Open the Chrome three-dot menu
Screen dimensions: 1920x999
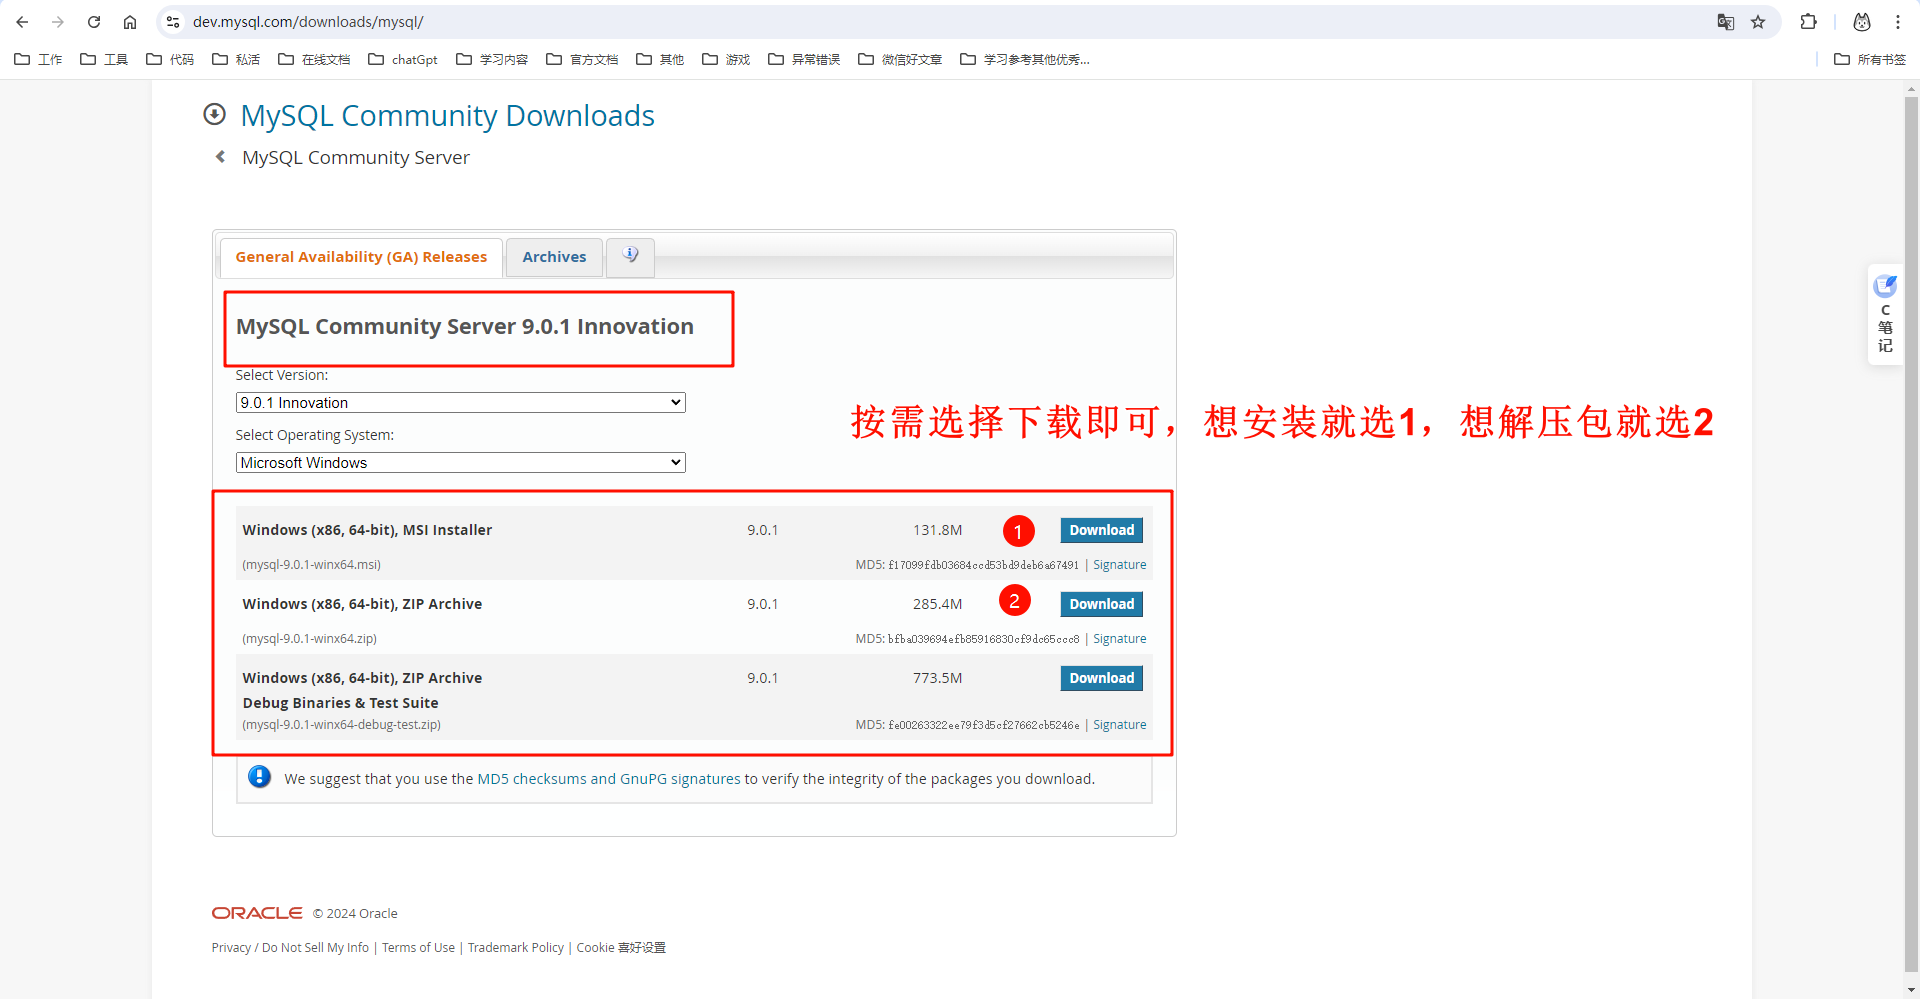click(1899, 21)
